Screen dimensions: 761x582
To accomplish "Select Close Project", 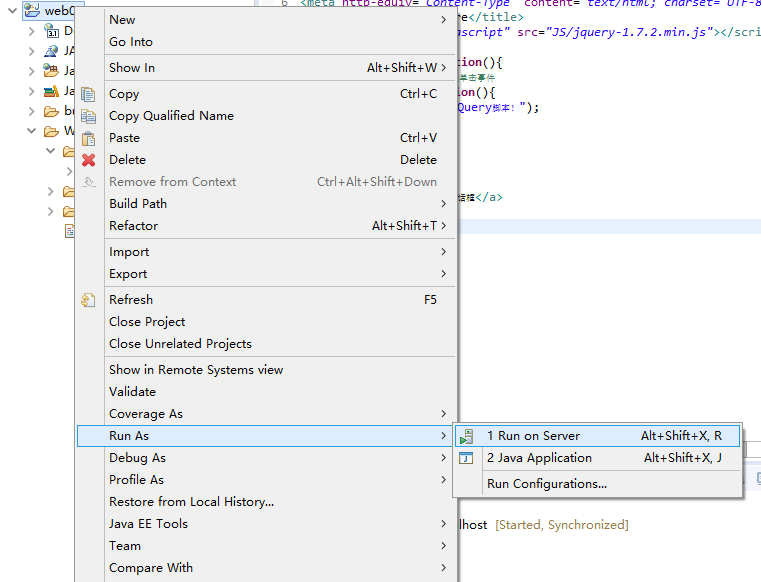I will (x=266, y=322).
